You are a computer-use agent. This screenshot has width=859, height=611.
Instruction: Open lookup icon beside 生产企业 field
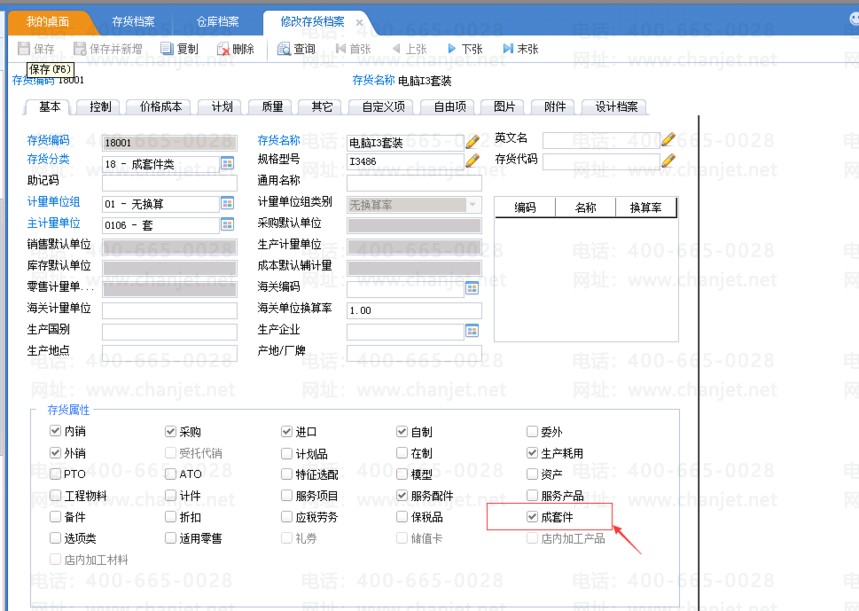click(472, 330)
